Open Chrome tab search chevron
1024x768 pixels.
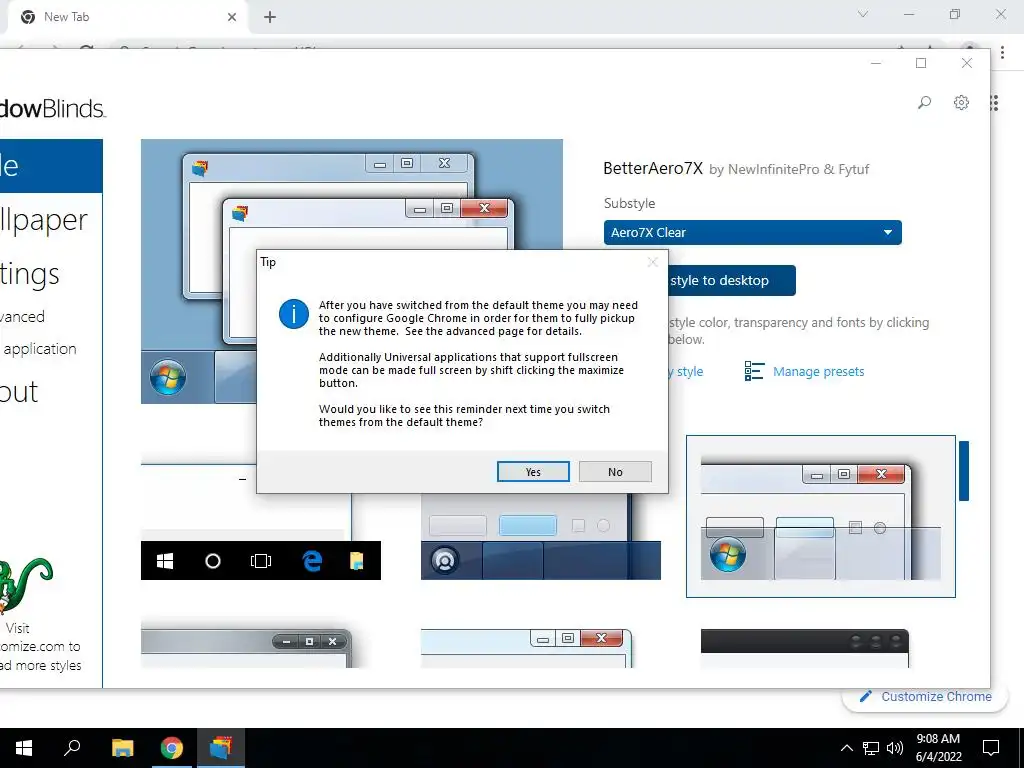tap(863, 14)
